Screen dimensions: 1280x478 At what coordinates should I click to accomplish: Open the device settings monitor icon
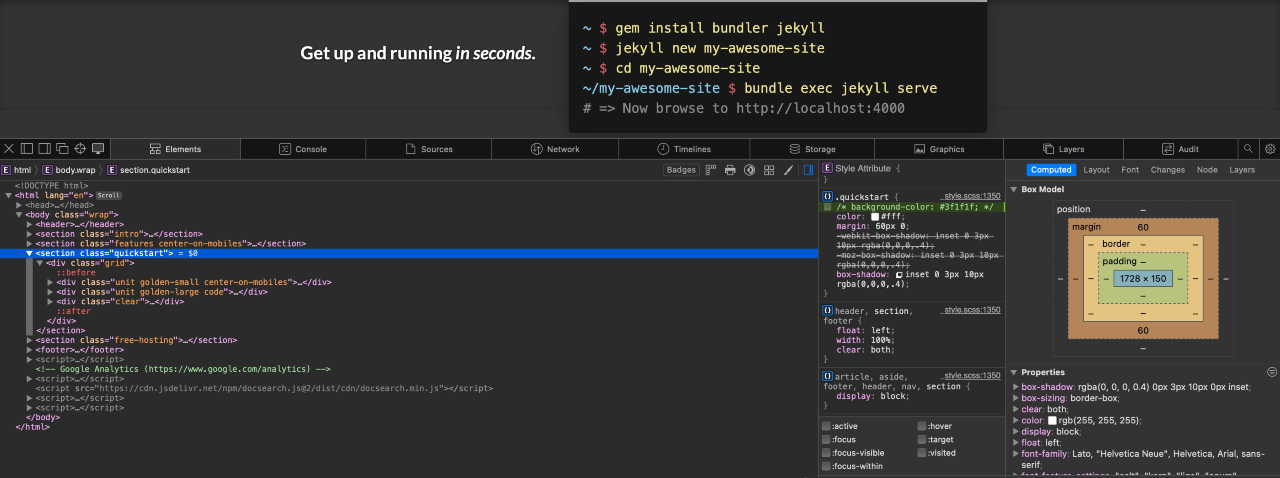pyautogui.click(x=98, y=149)
